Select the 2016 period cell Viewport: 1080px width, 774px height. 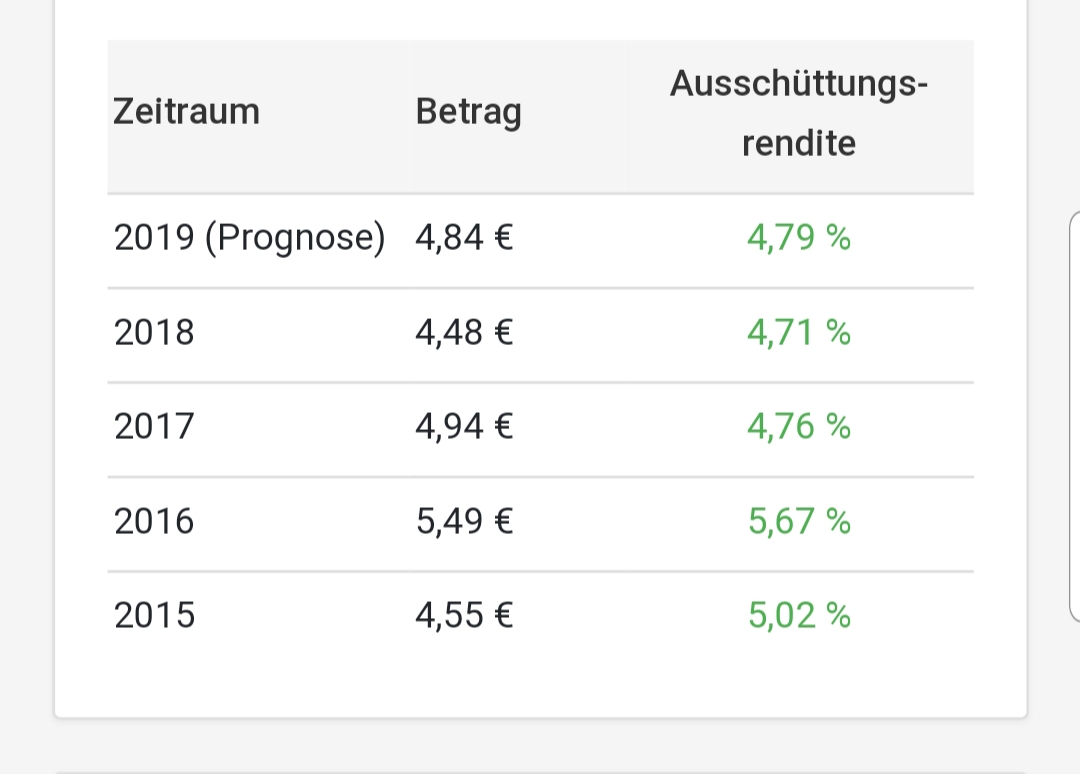(x=154, y=521)
